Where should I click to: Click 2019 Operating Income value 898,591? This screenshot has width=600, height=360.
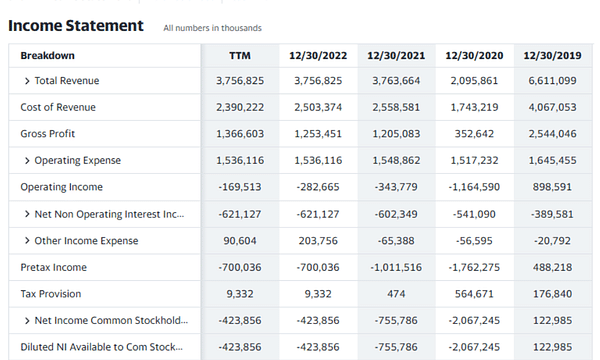click(x=552, y=187)
